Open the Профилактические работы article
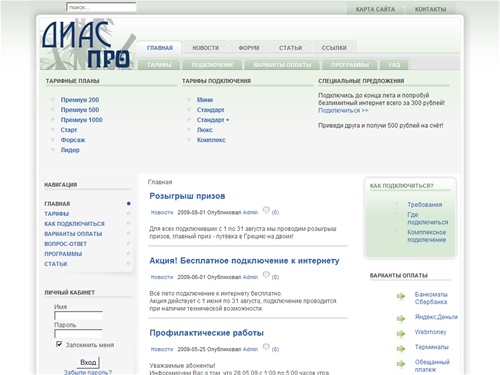 click(x=206, y=333)
